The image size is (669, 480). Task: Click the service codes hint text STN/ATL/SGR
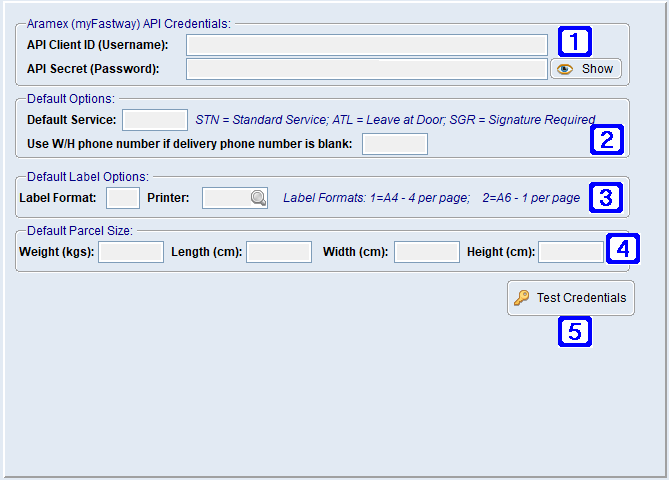395,120
